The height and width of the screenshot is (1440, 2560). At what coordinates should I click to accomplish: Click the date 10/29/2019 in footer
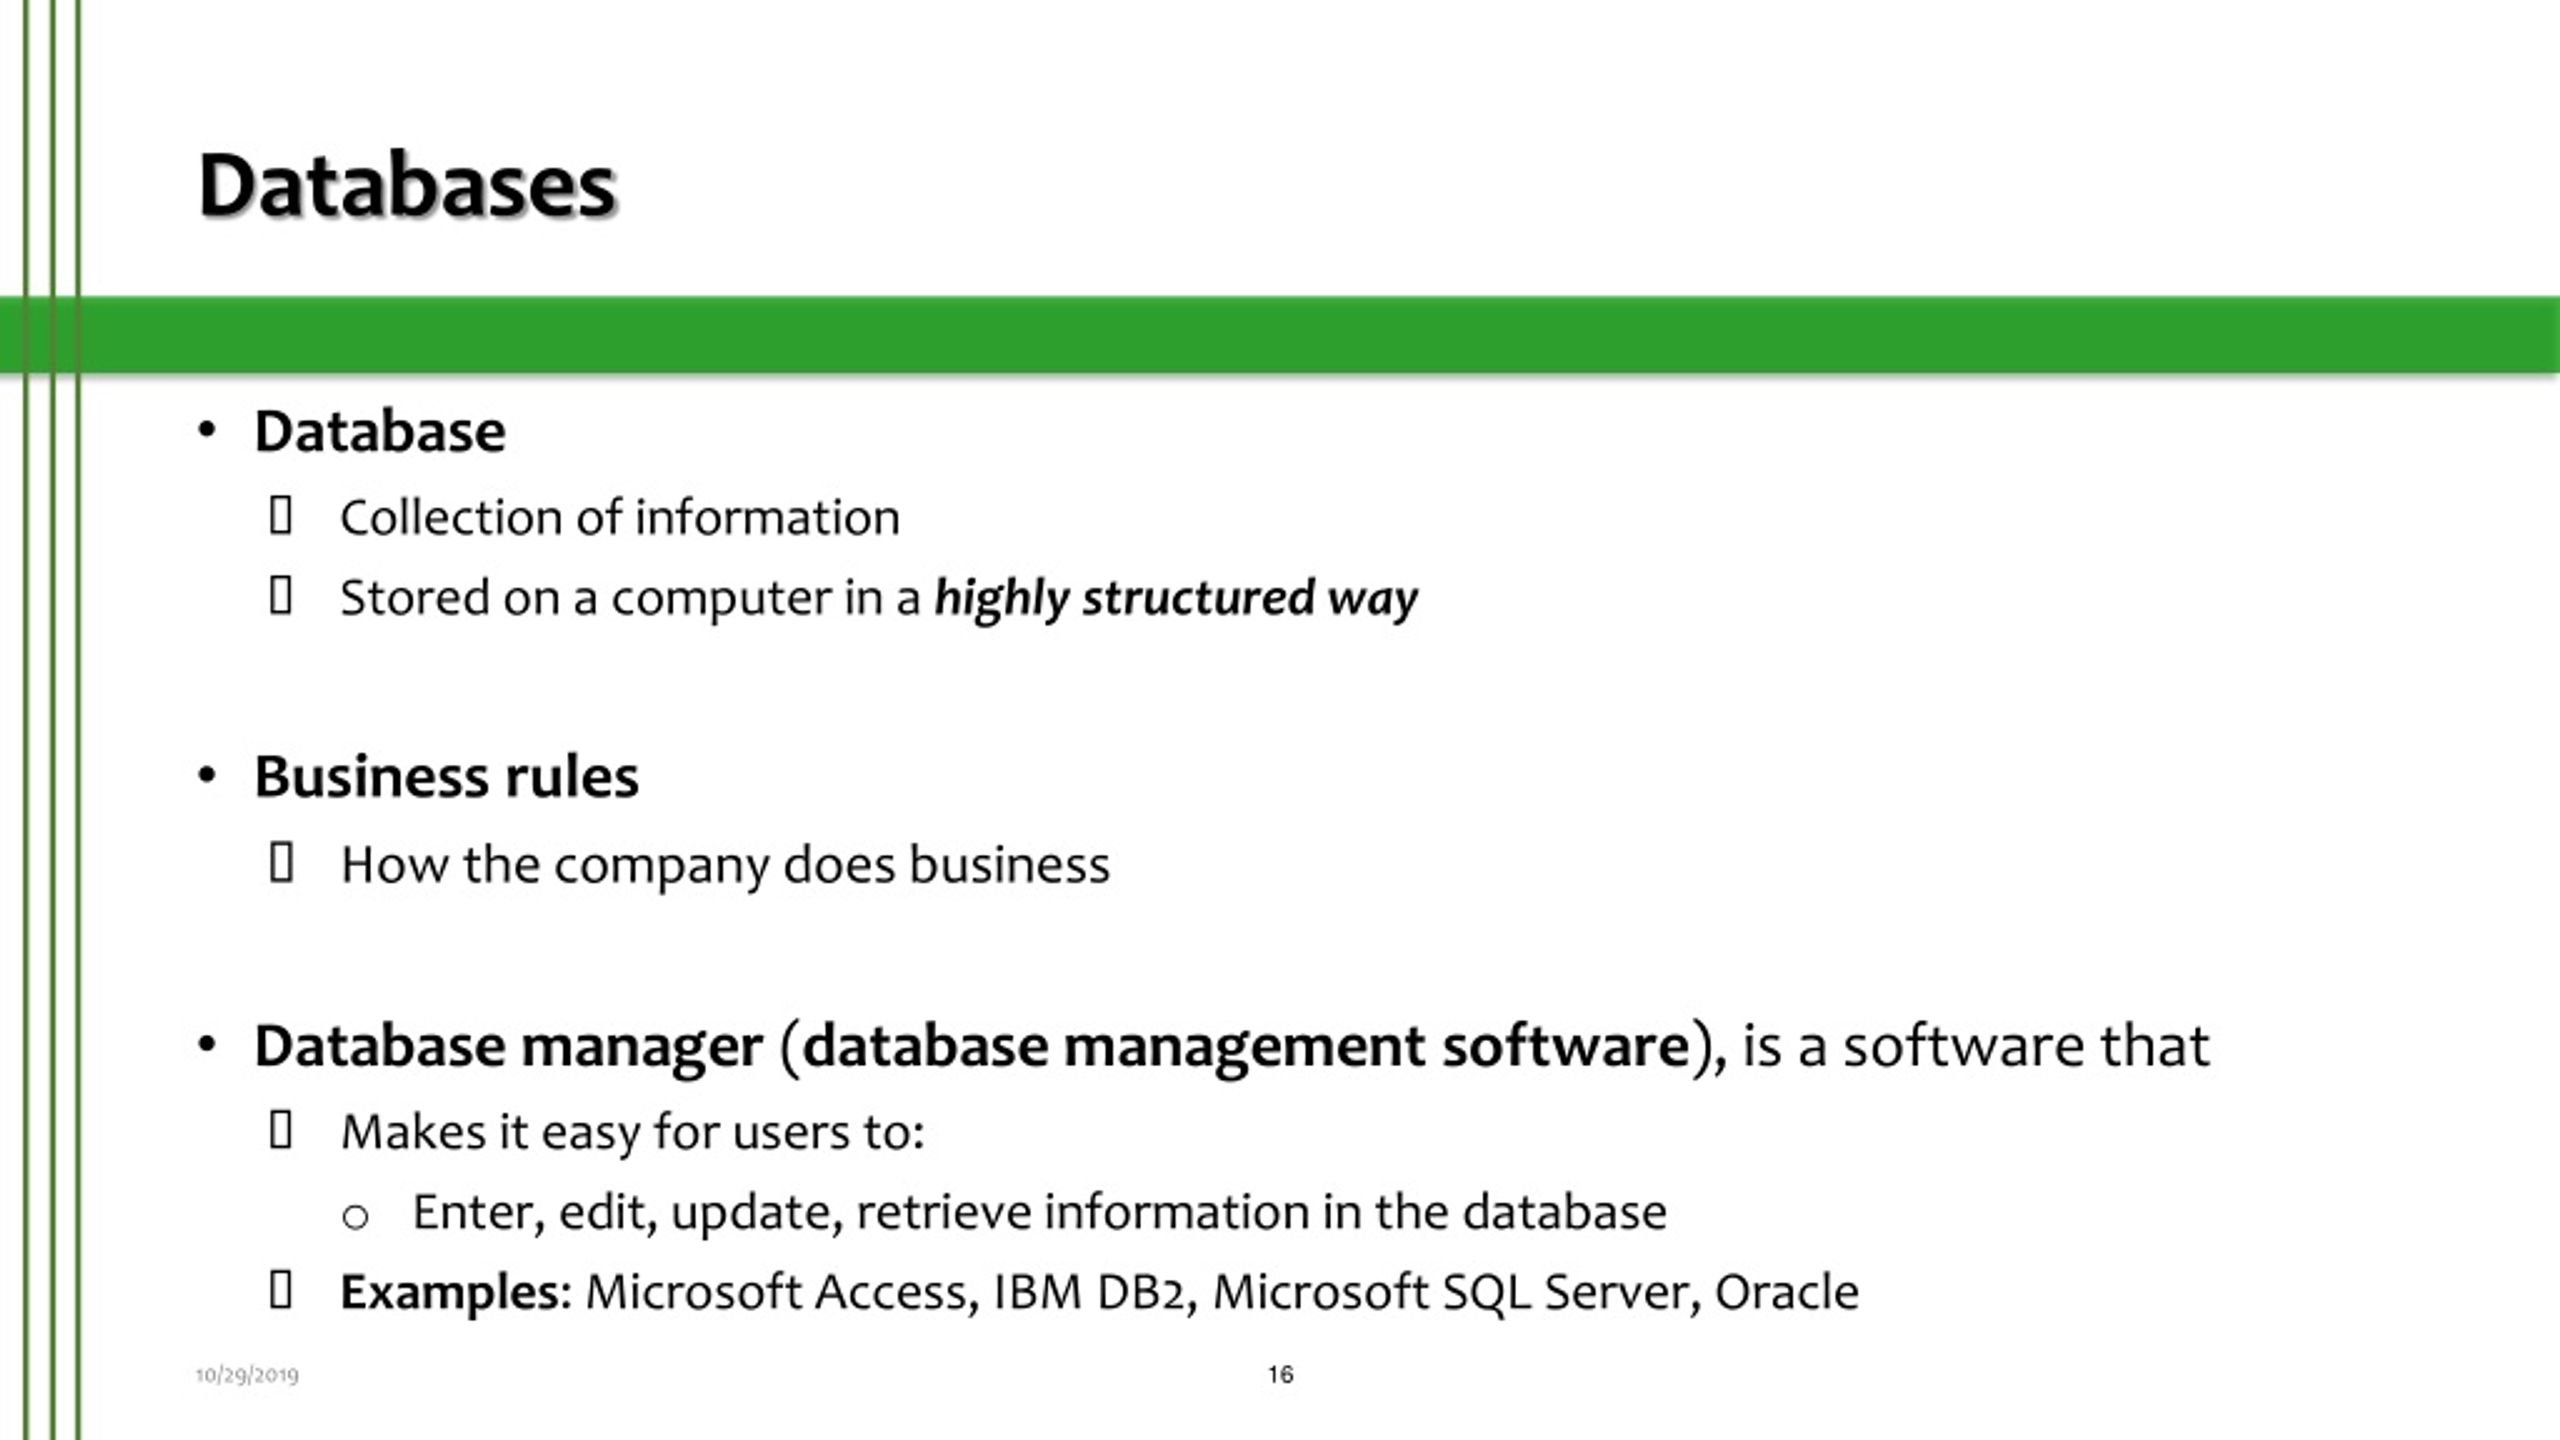(x=247, y=1375)
